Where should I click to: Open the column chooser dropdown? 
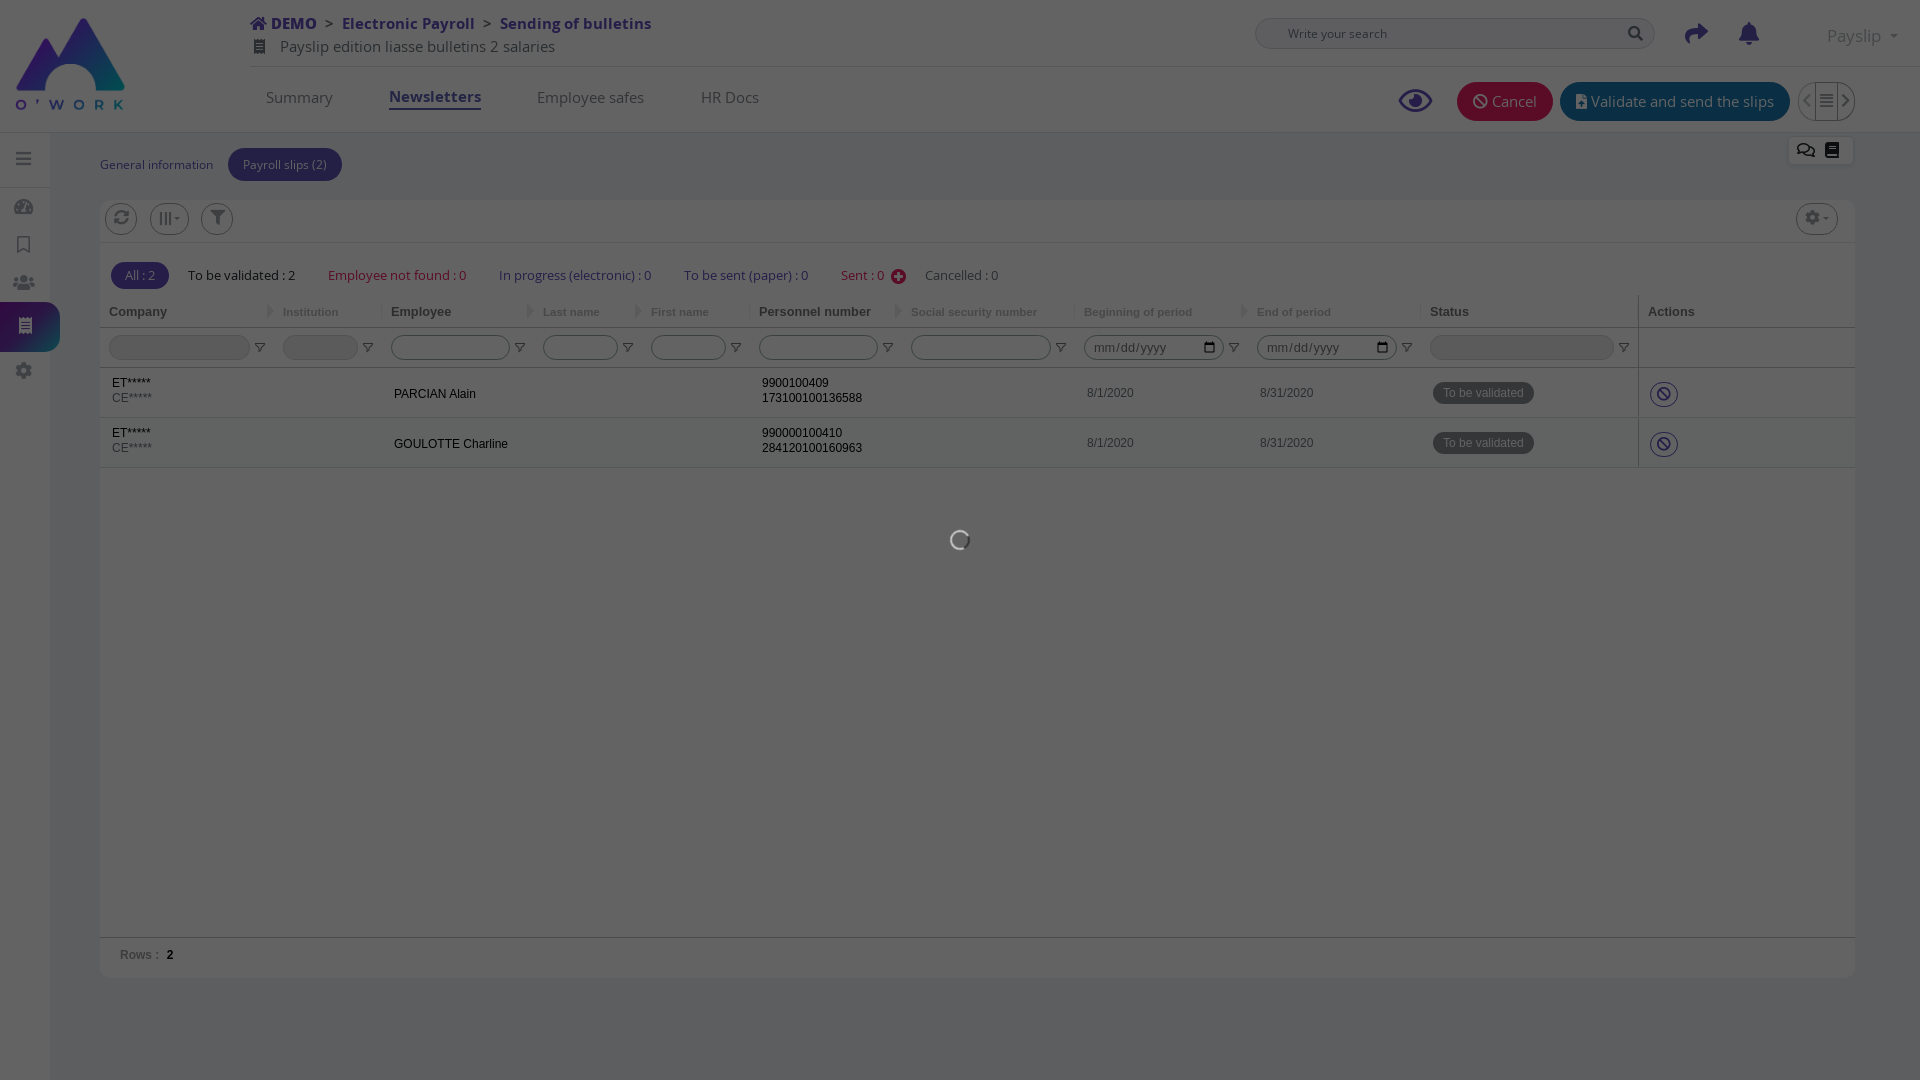click(x=169, y=218)
